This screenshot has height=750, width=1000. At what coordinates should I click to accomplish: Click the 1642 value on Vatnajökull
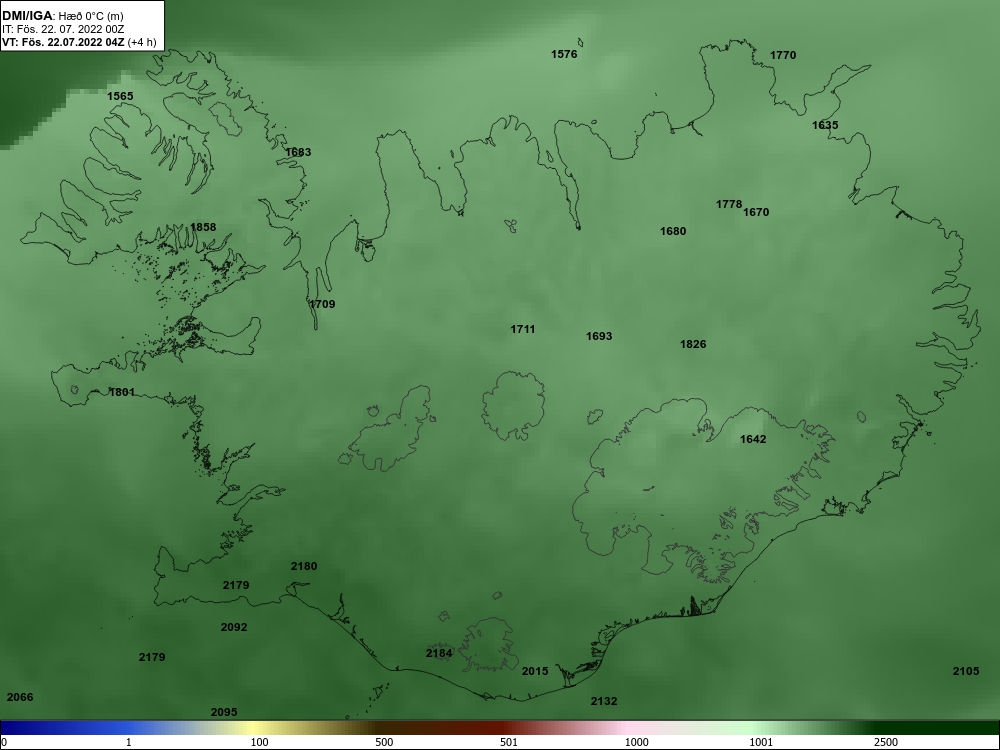753,439
